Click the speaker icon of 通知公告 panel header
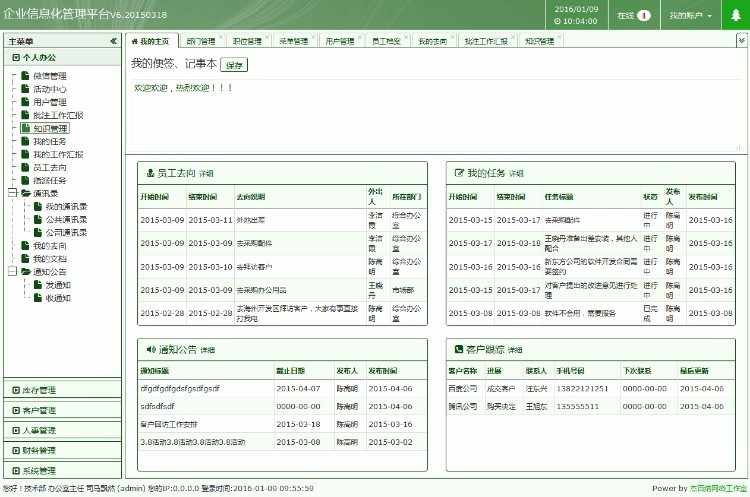Viewport: 750px width, 497px height. pos(151,350)
